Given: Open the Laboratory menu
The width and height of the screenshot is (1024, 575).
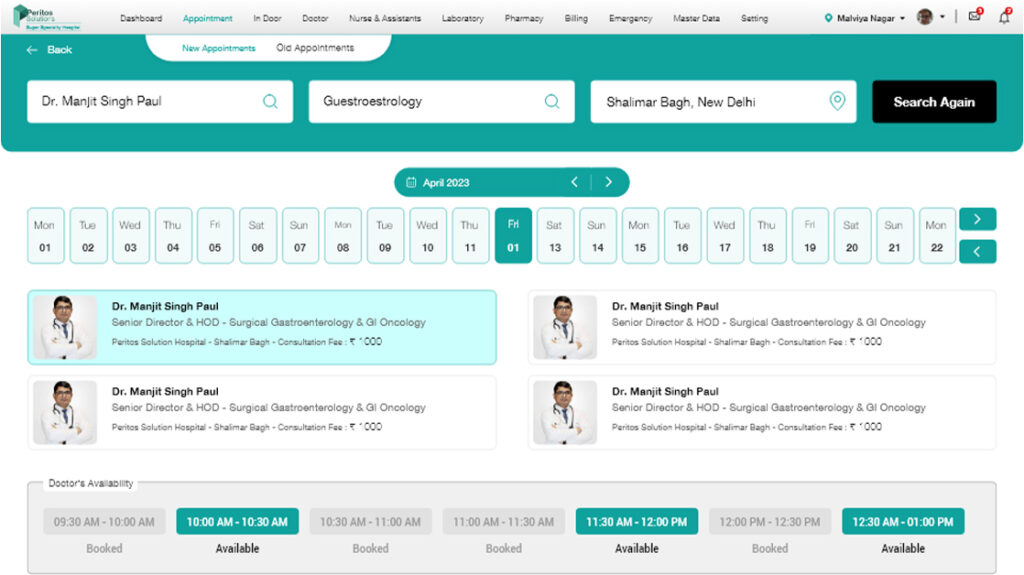Looking at the screenshot, I should pos(462,18).
